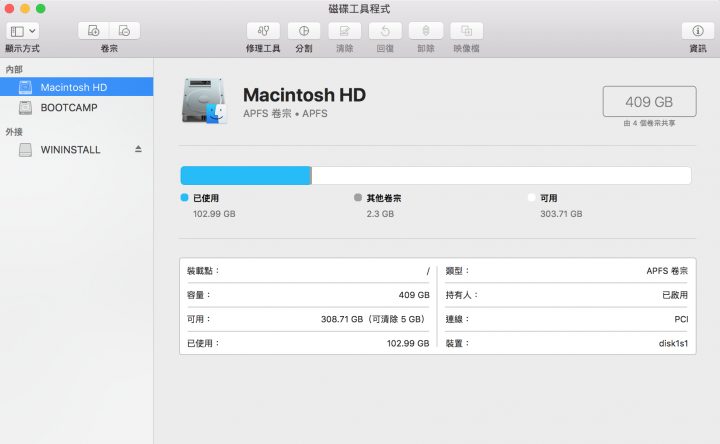Click the disk1s1 device value
The image size is (720, 444).
coord(674,343)
